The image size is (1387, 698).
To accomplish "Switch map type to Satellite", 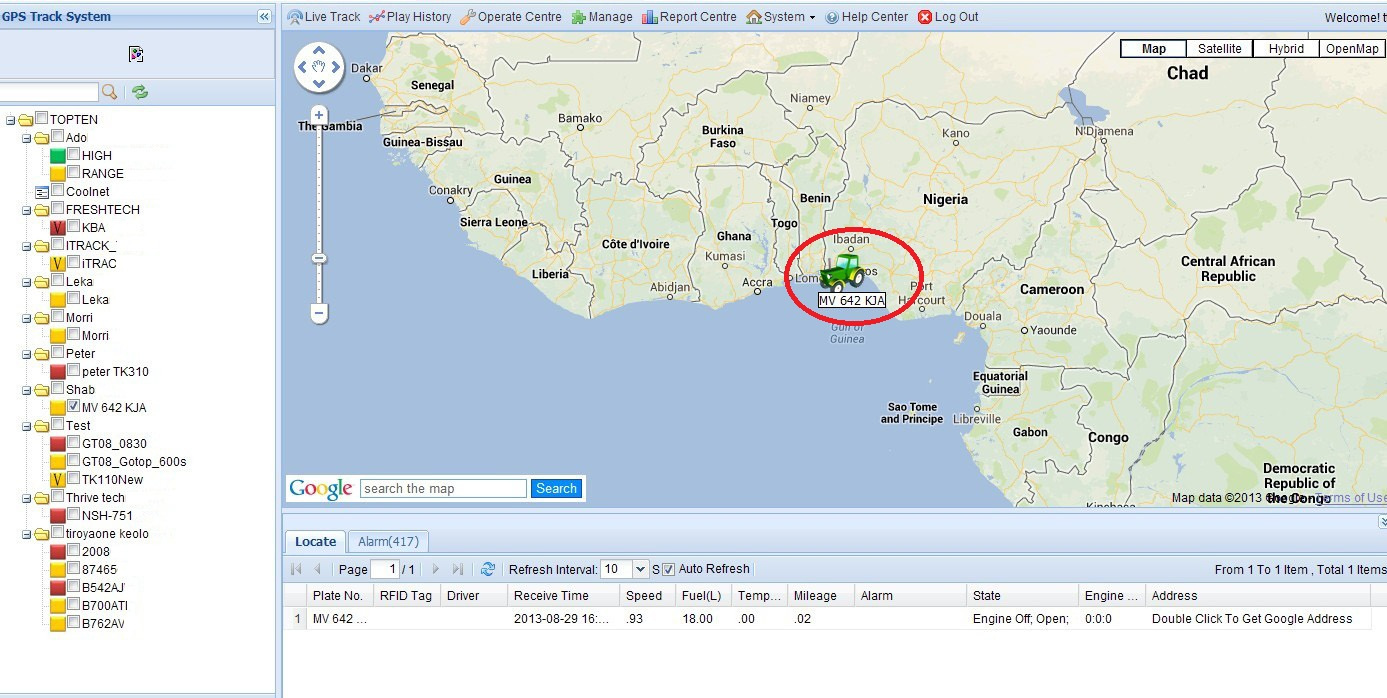I will [x=1219, y=49].
